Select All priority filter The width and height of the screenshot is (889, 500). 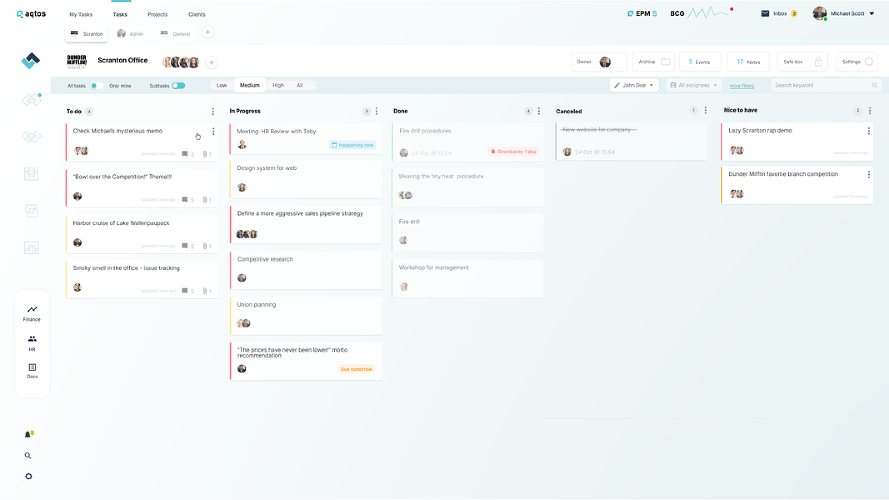[x=300, y=86]
